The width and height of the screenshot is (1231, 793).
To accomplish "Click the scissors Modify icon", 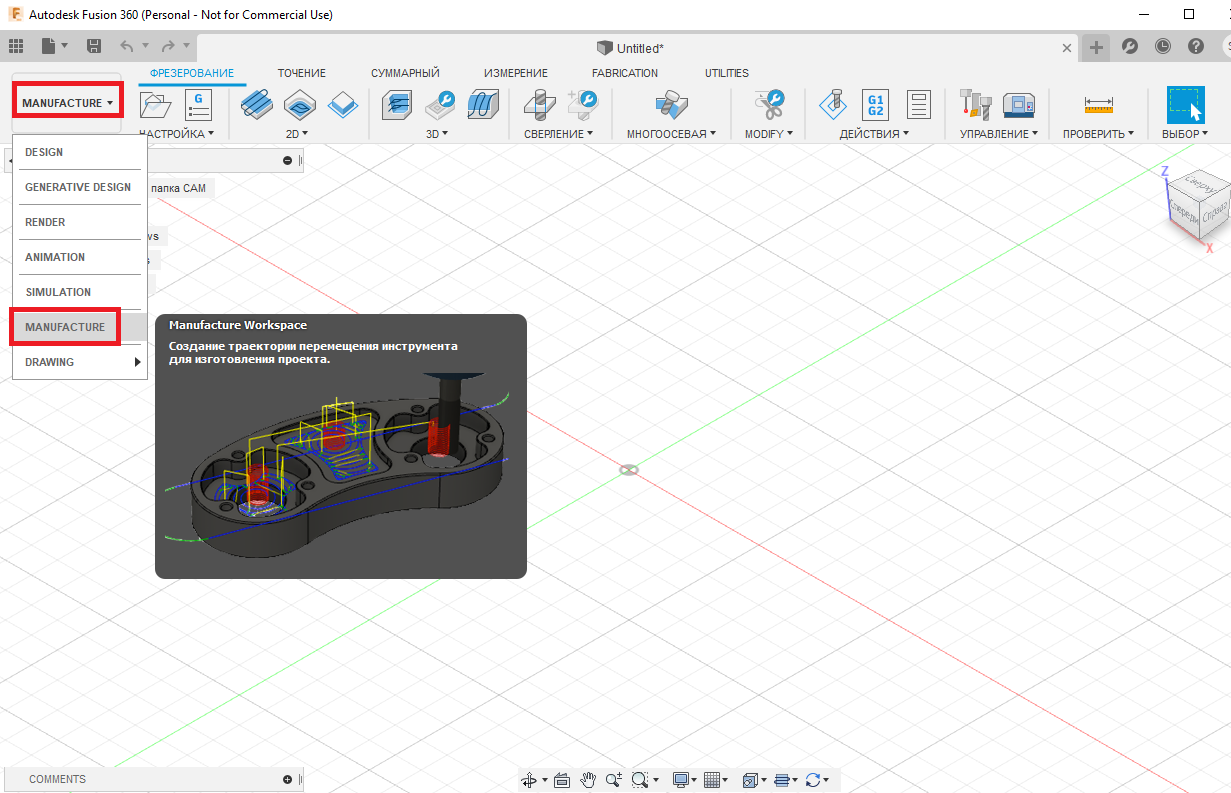I will coord(769,104).
